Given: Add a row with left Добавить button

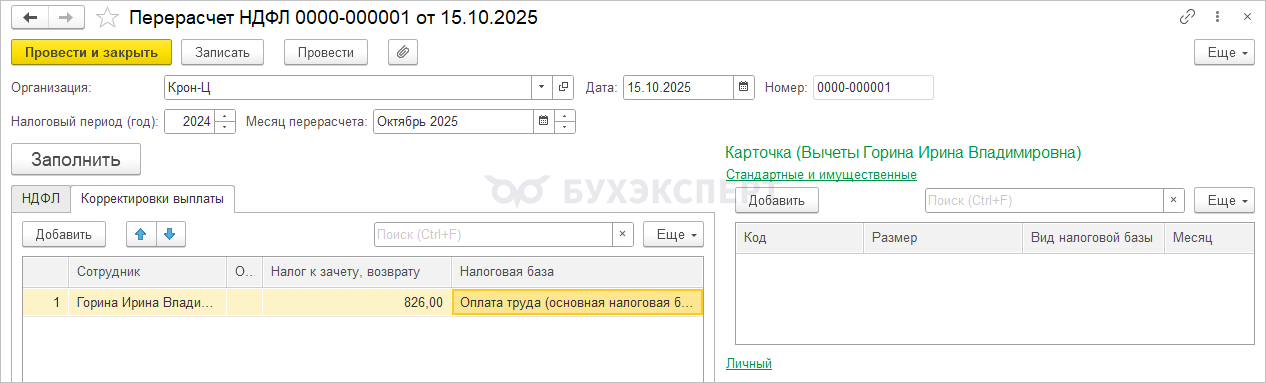Looking at the screenshot, I should tap(64, 234).
